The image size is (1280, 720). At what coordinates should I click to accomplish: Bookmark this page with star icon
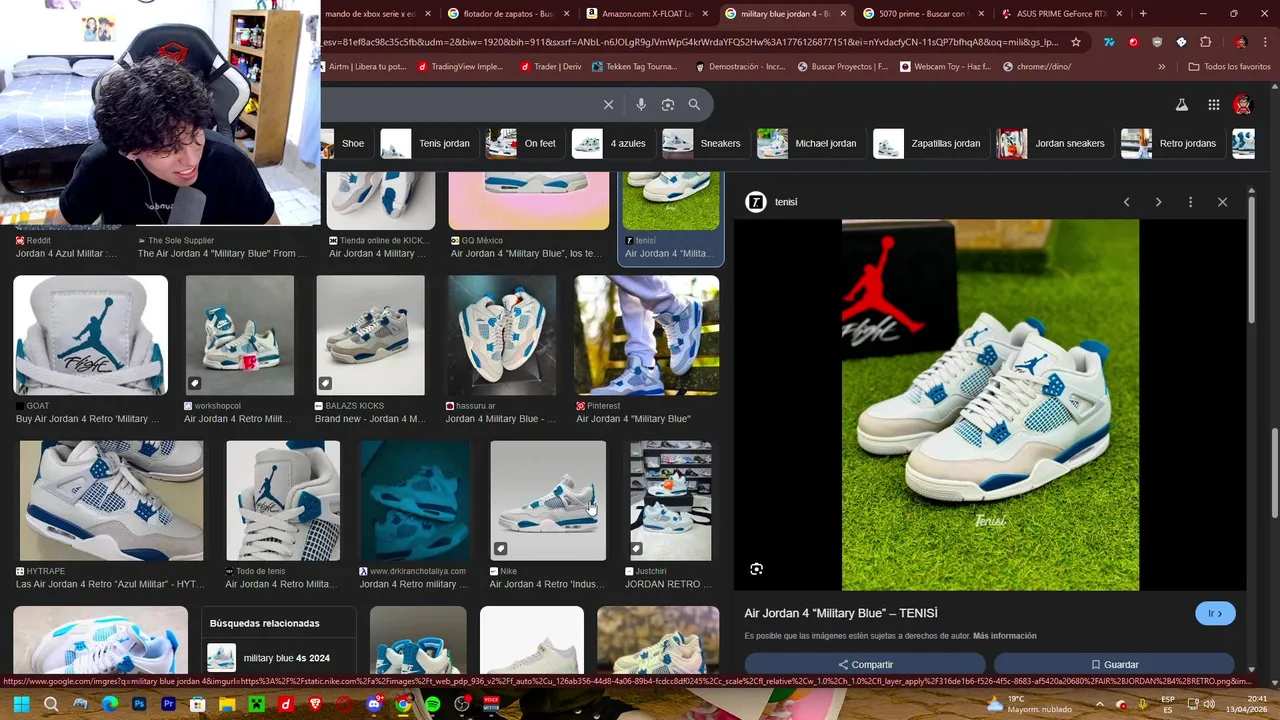pos(1076,42)
